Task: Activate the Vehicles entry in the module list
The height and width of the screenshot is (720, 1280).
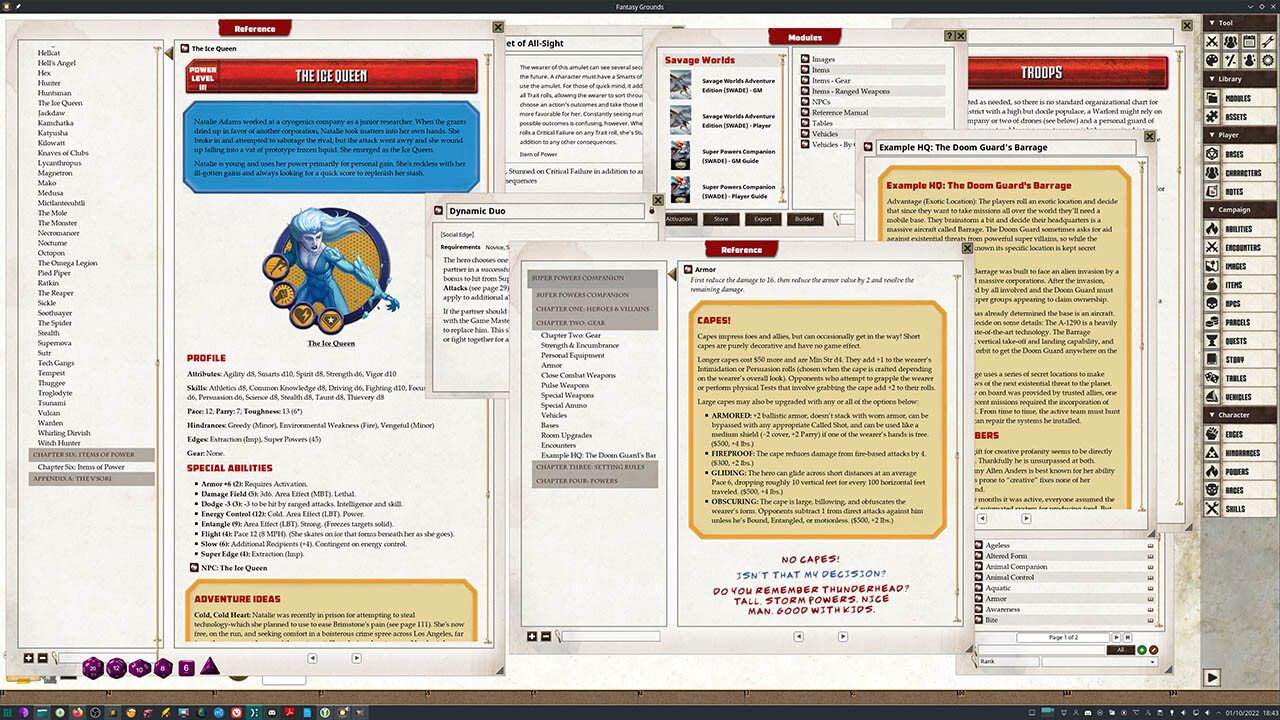Action: [825, 133]
